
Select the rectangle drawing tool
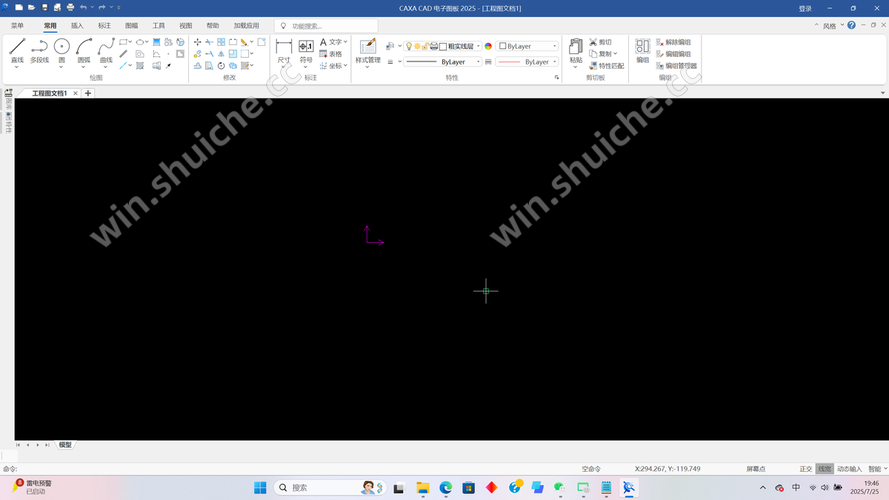coord(123,42)
